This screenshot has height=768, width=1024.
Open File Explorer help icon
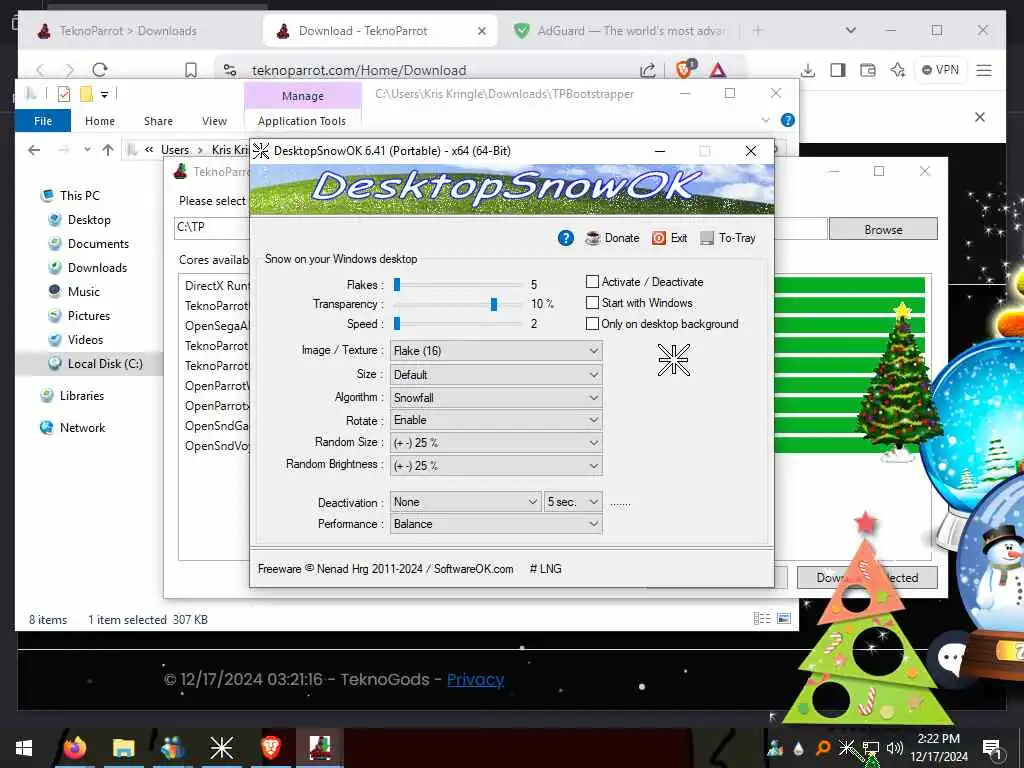point(788,120)
